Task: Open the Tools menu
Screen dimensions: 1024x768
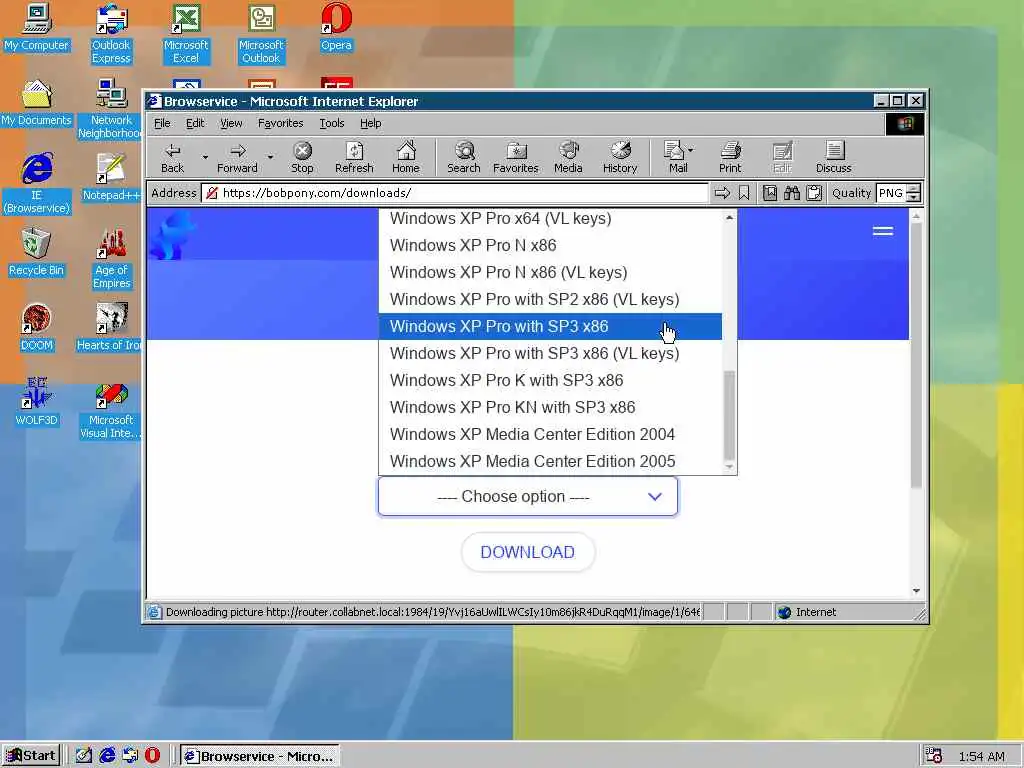Action: coord(332,123)
